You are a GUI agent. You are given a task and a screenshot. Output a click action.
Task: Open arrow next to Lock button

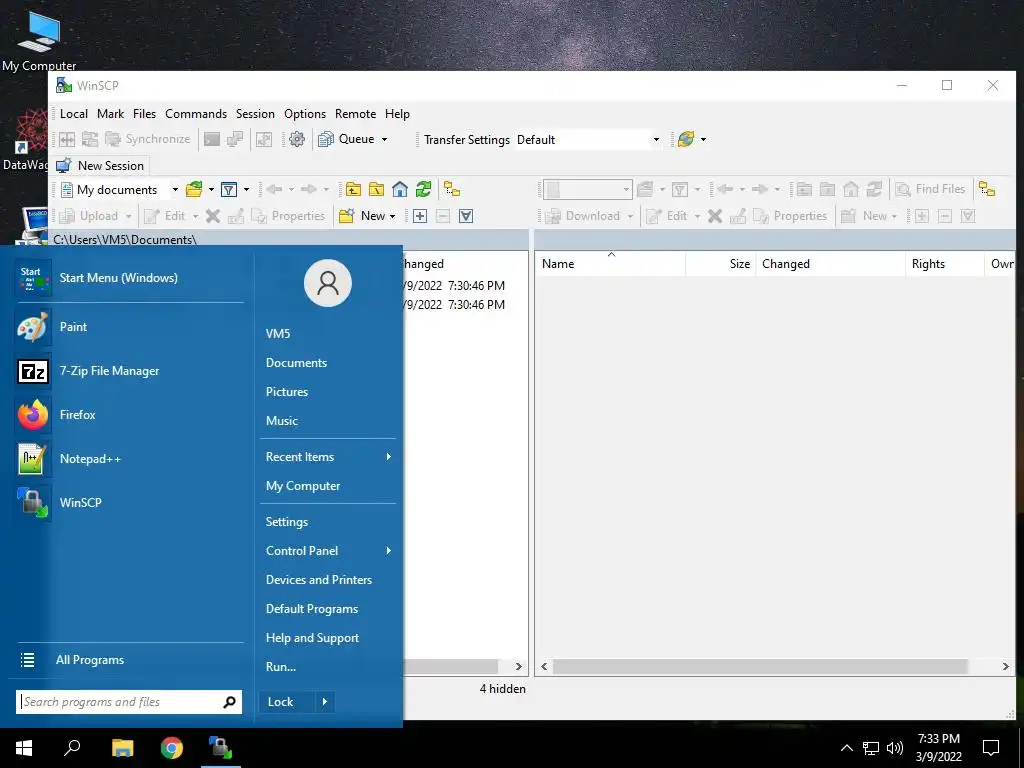pos(325,702)
